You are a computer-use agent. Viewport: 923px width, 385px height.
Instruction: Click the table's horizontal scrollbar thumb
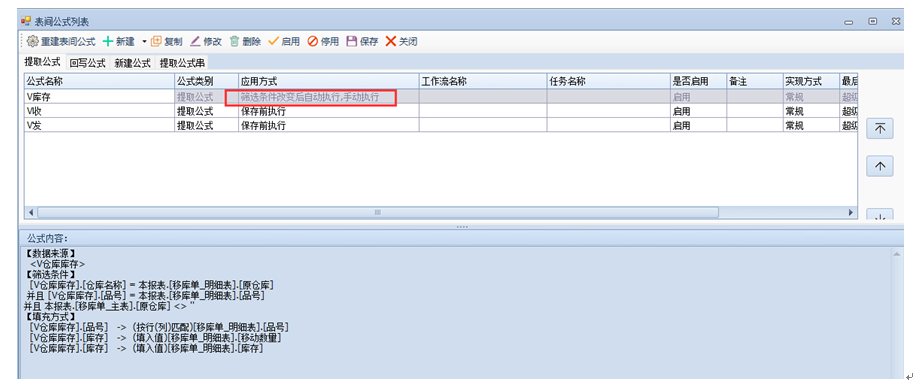coord(378,212)
